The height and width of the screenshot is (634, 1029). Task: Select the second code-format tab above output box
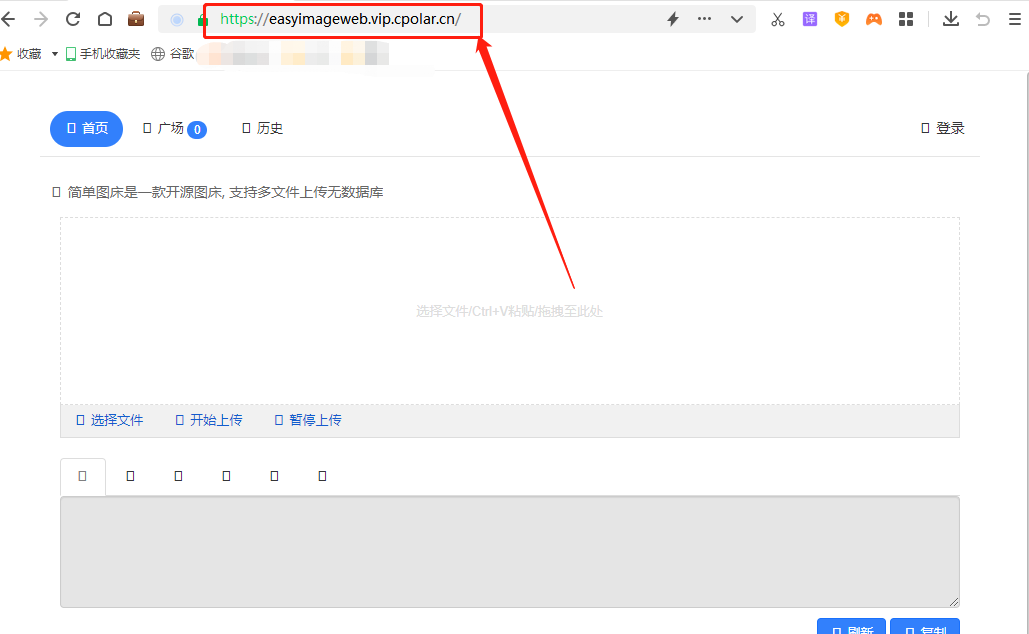click(x=130, y=476)
